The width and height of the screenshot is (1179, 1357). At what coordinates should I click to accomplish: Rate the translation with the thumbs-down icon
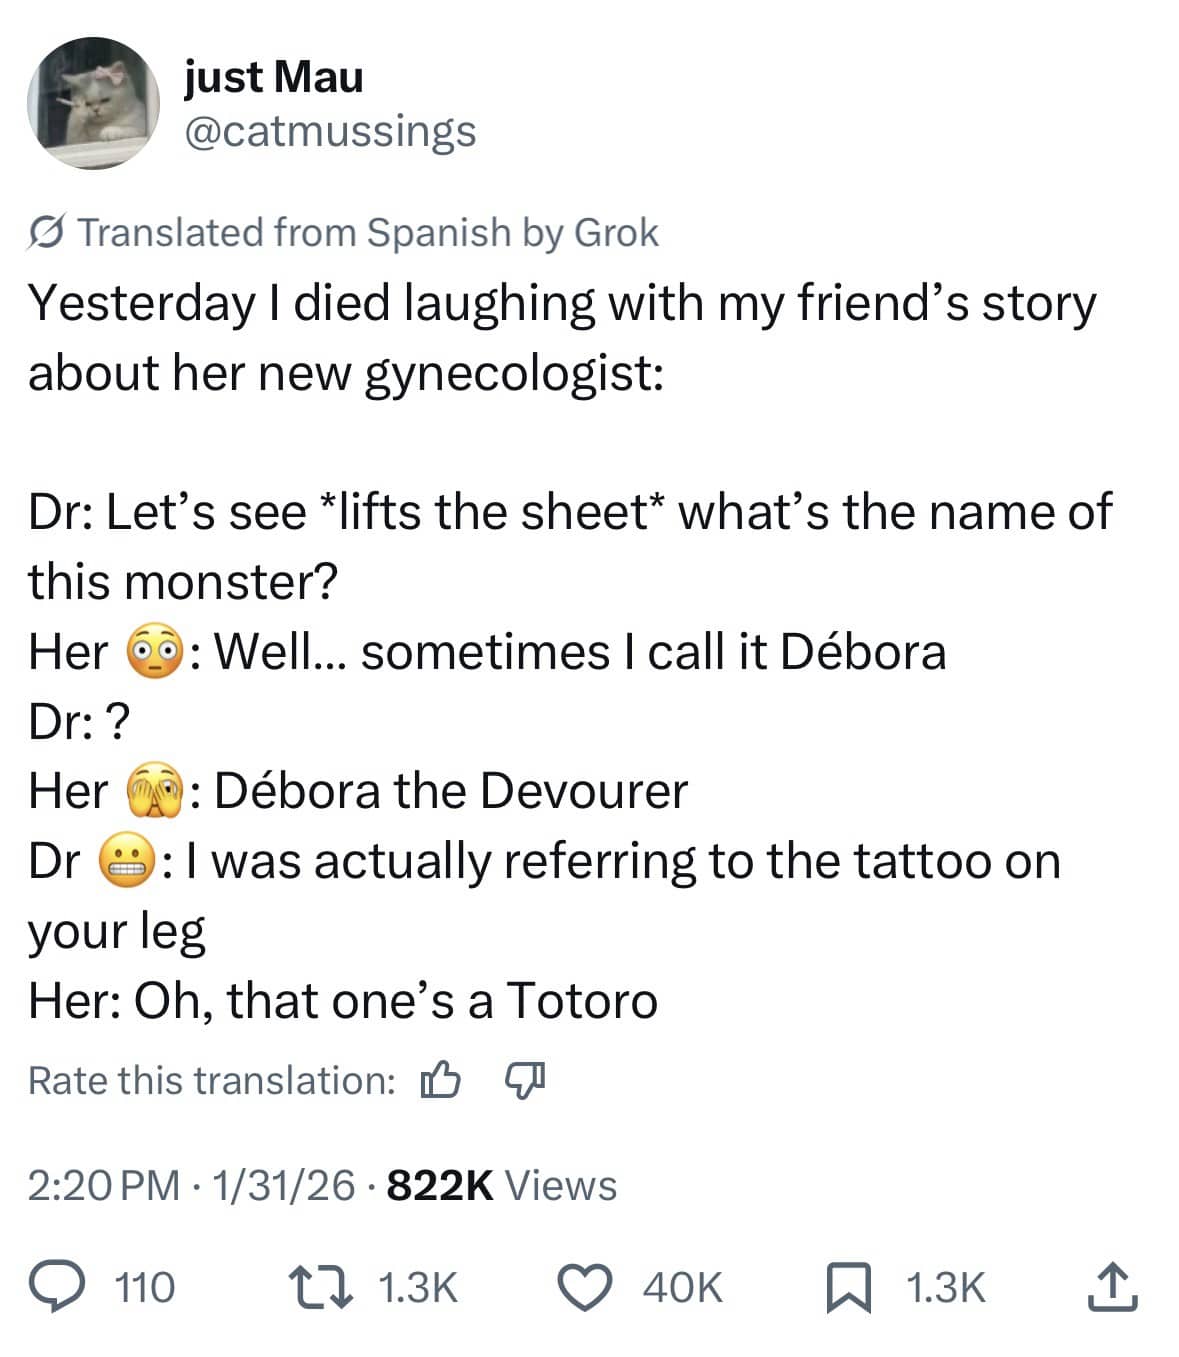pos(524,1080)
